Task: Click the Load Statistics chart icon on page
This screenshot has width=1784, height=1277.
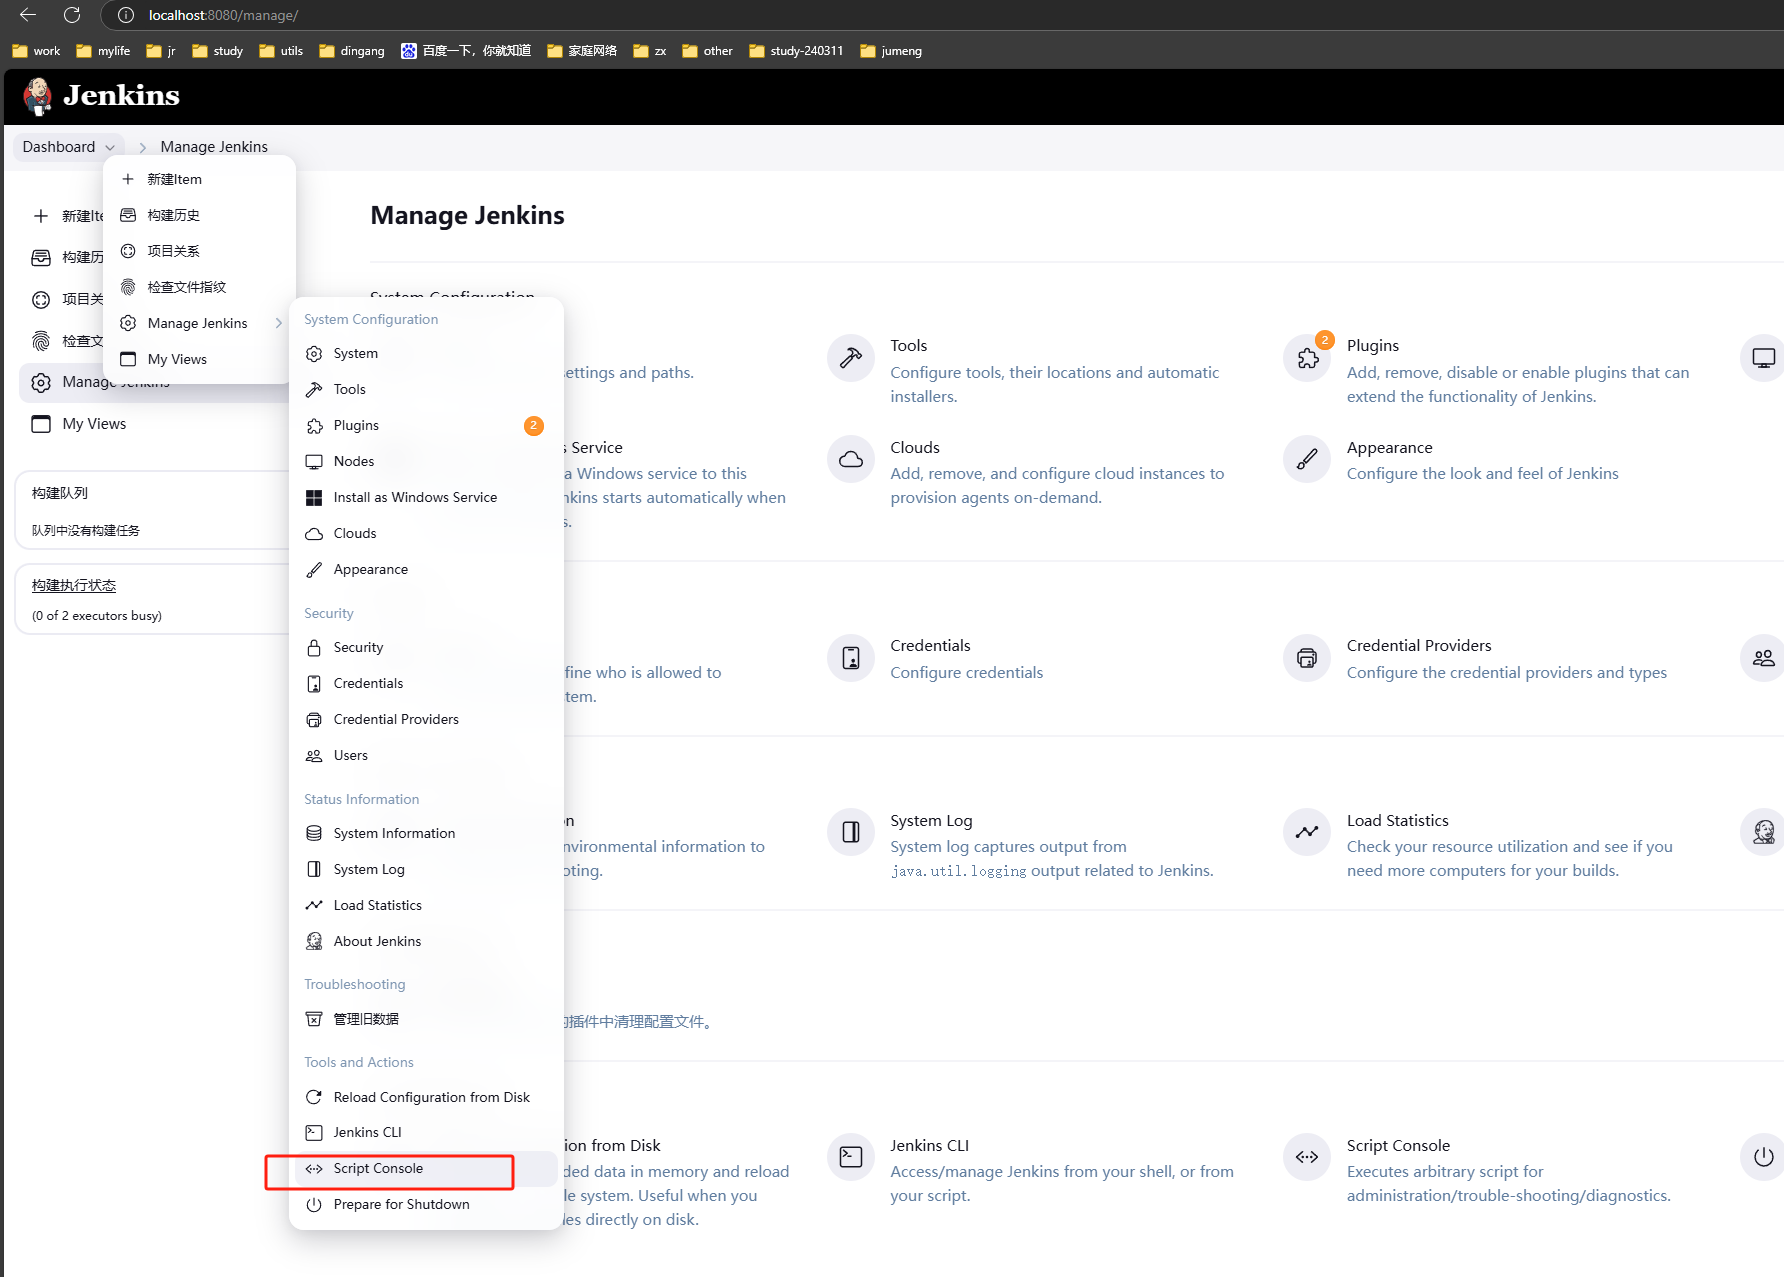Action: point(1307,832)
